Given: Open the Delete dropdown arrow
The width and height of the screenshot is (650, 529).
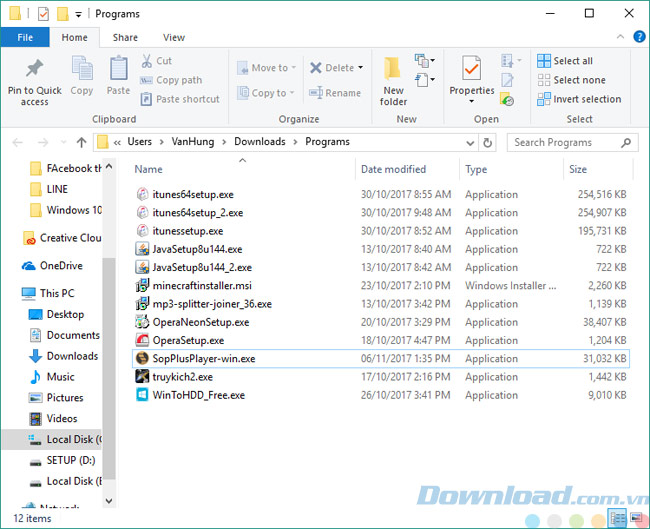Looking at the screenshot, I should coord(360,68).
